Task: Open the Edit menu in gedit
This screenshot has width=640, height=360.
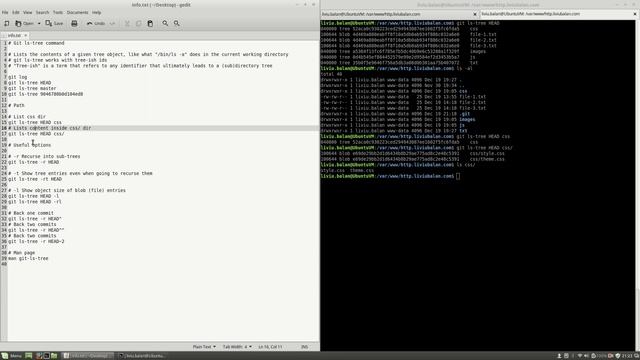Action: [16, 13]
